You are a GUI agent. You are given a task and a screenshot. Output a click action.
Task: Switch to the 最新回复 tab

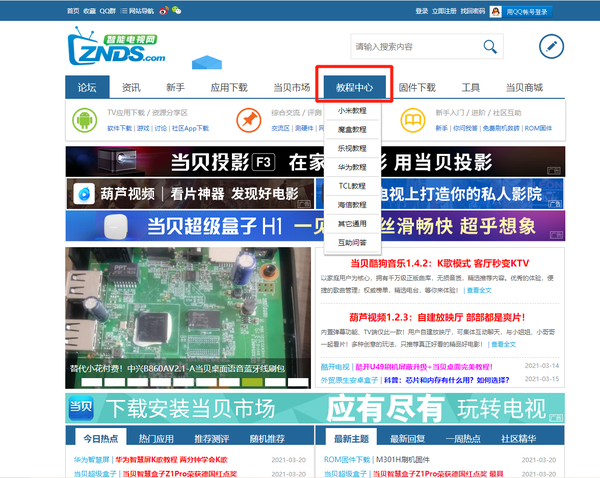(407, 439)
